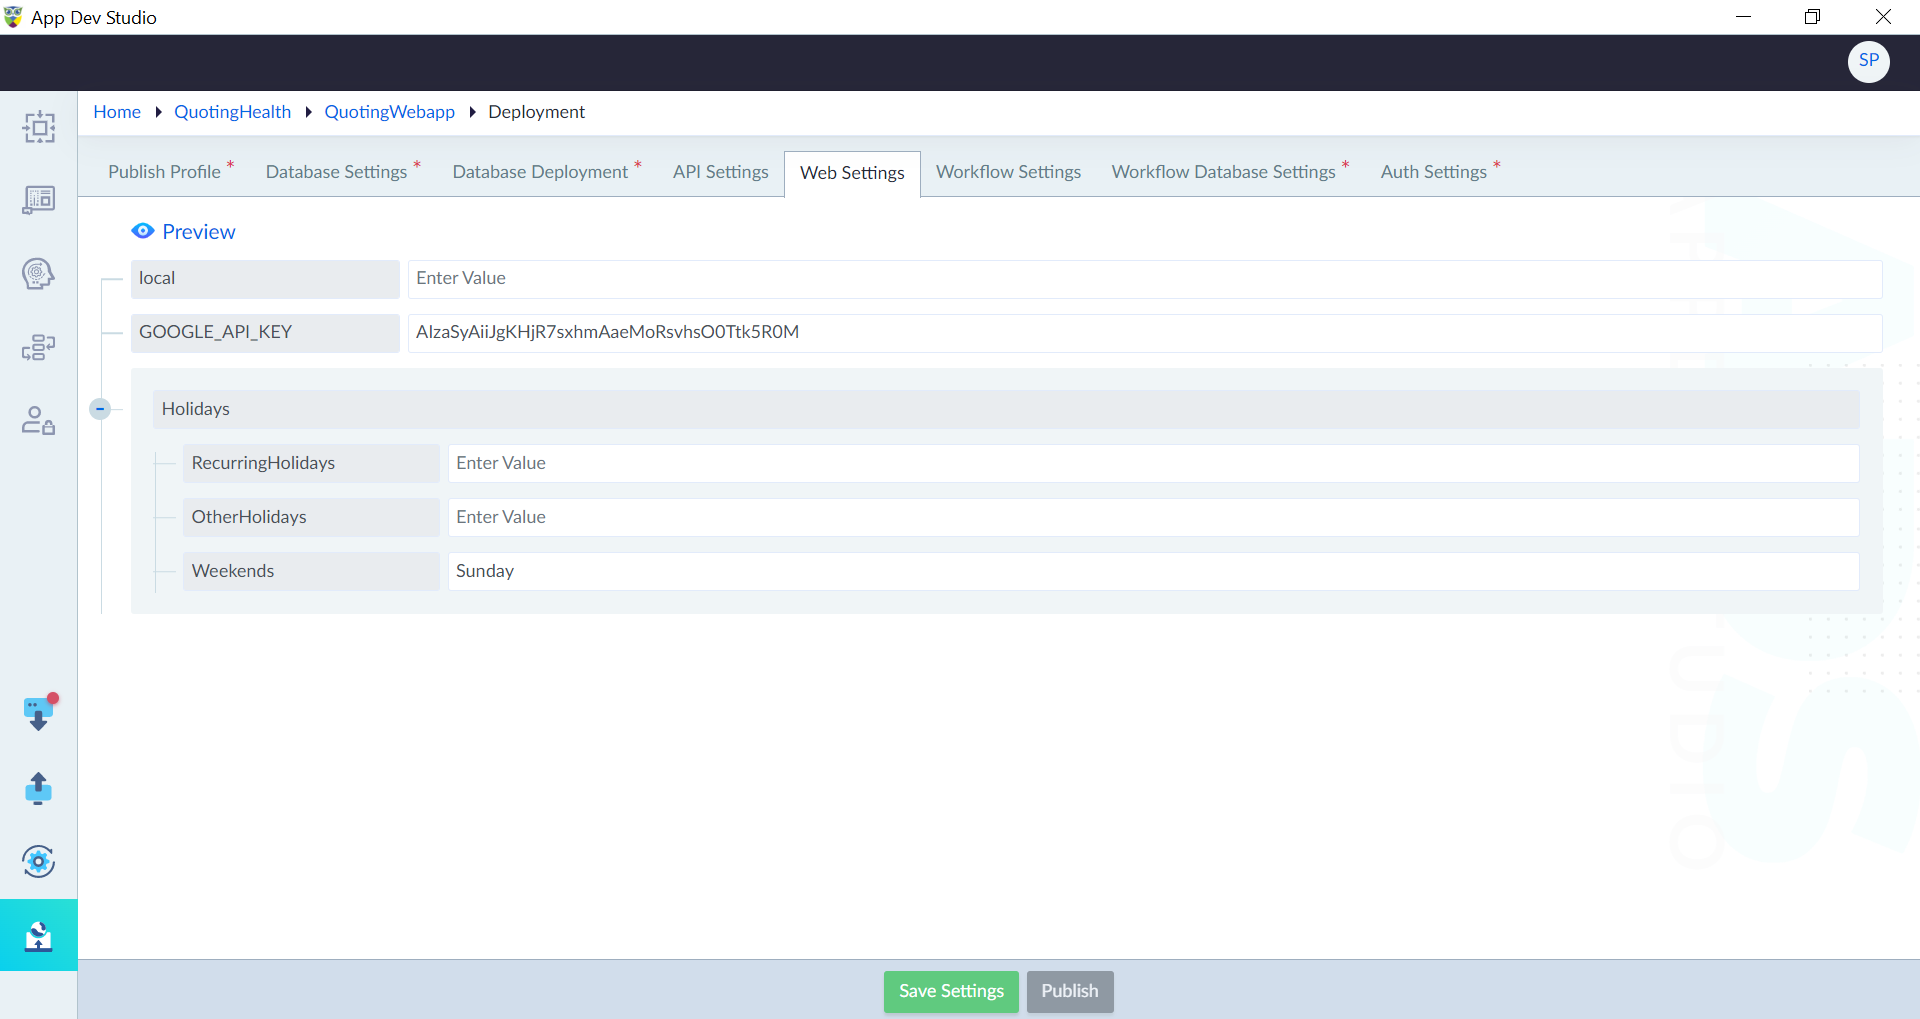Select the highlighted deployment sidebar icon
1920x1019 pixels.
(x=39, y=935)
